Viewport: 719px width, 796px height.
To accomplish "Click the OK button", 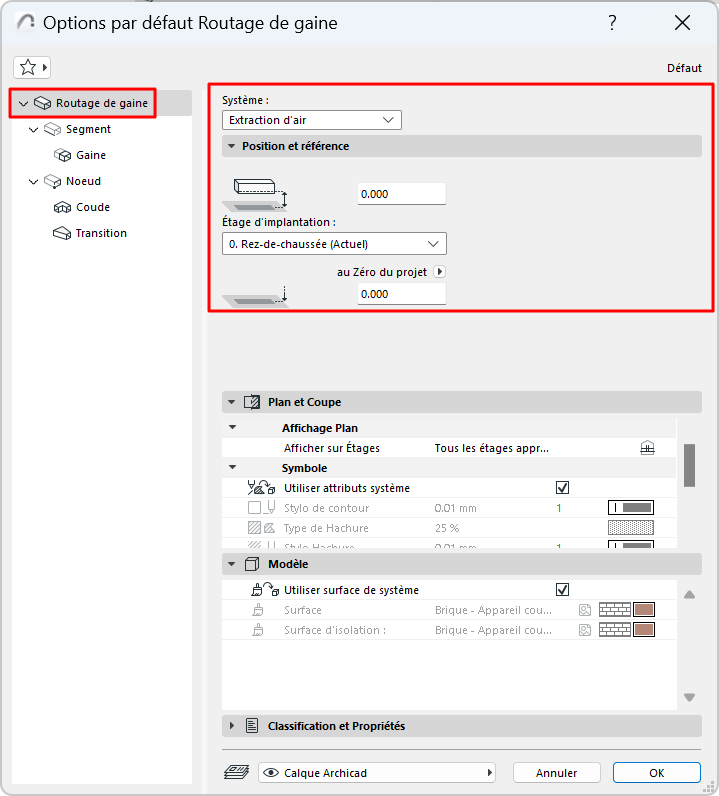I will (x=657, y=773).
